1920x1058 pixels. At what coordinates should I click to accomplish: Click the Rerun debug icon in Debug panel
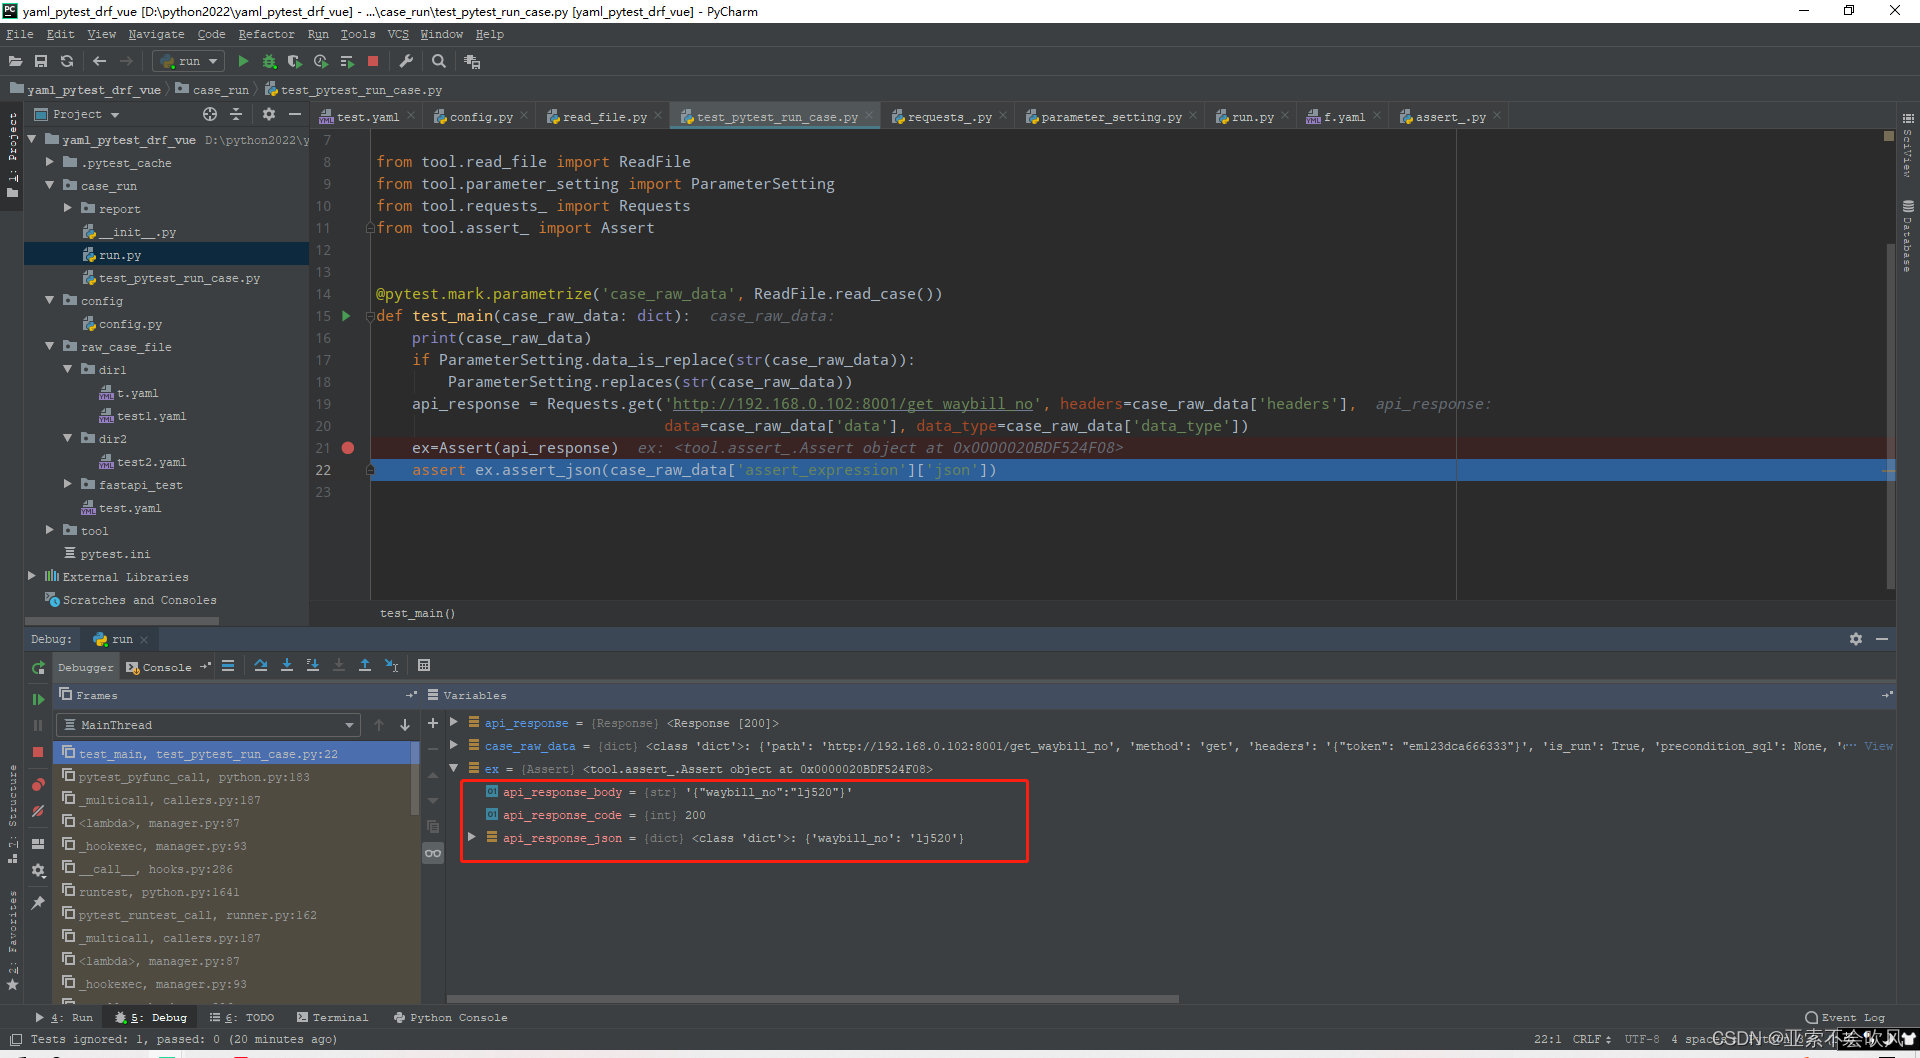click(x=38, y=667)
